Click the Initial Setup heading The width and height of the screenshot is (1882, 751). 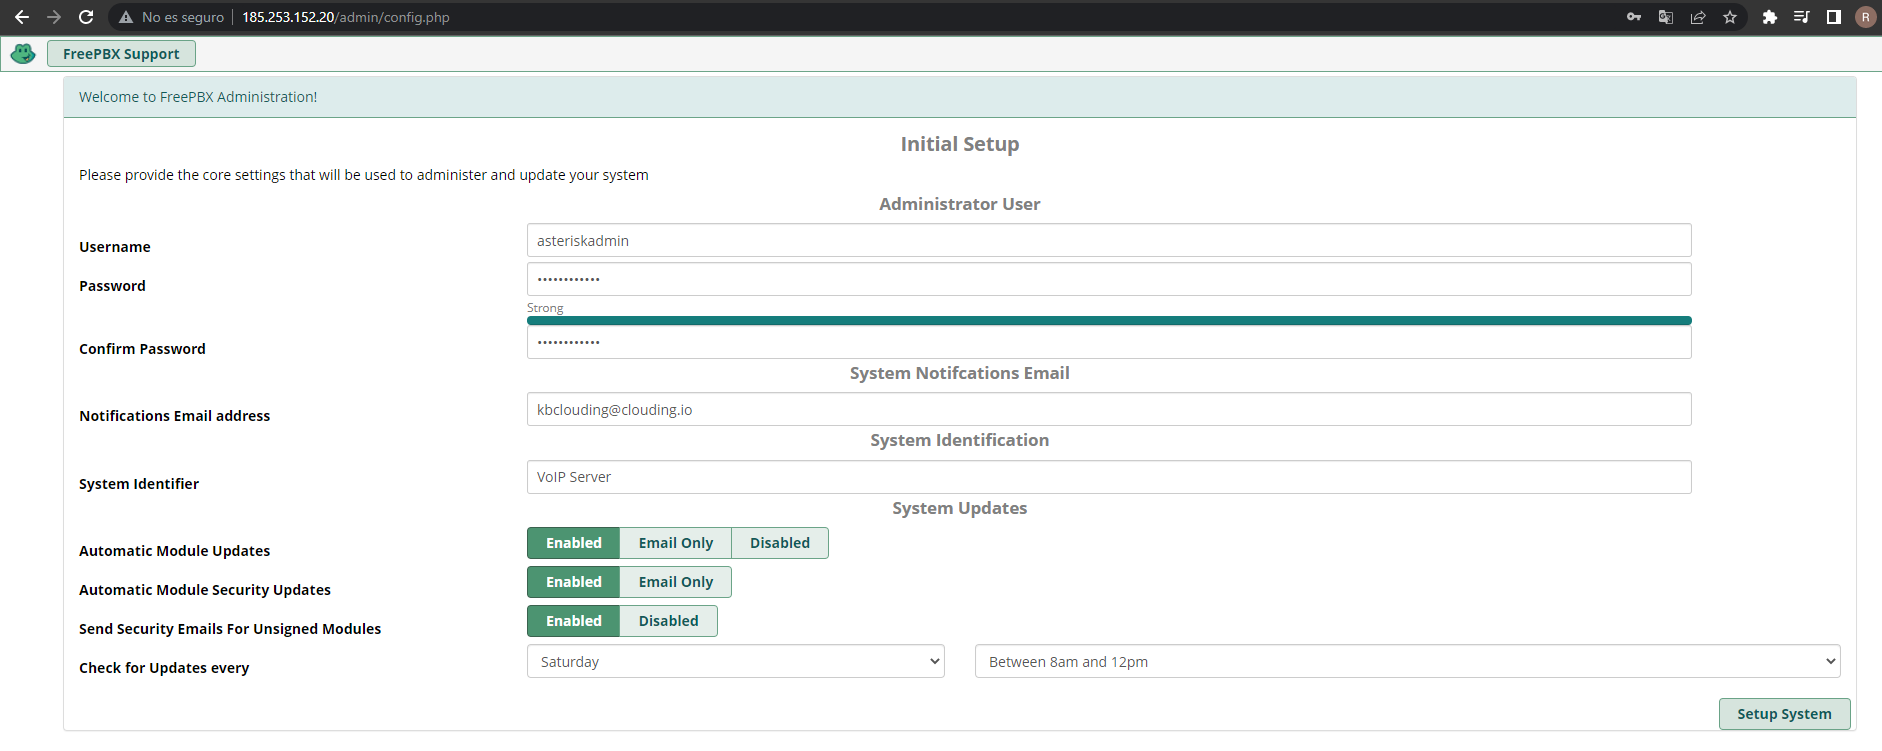coord(960,144)
